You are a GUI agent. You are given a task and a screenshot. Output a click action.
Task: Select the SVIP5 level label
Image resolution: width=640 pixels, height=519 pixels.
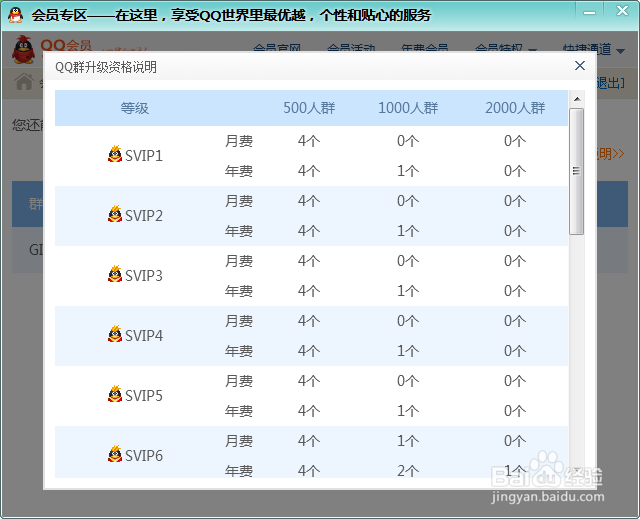(x=144, y=395)
